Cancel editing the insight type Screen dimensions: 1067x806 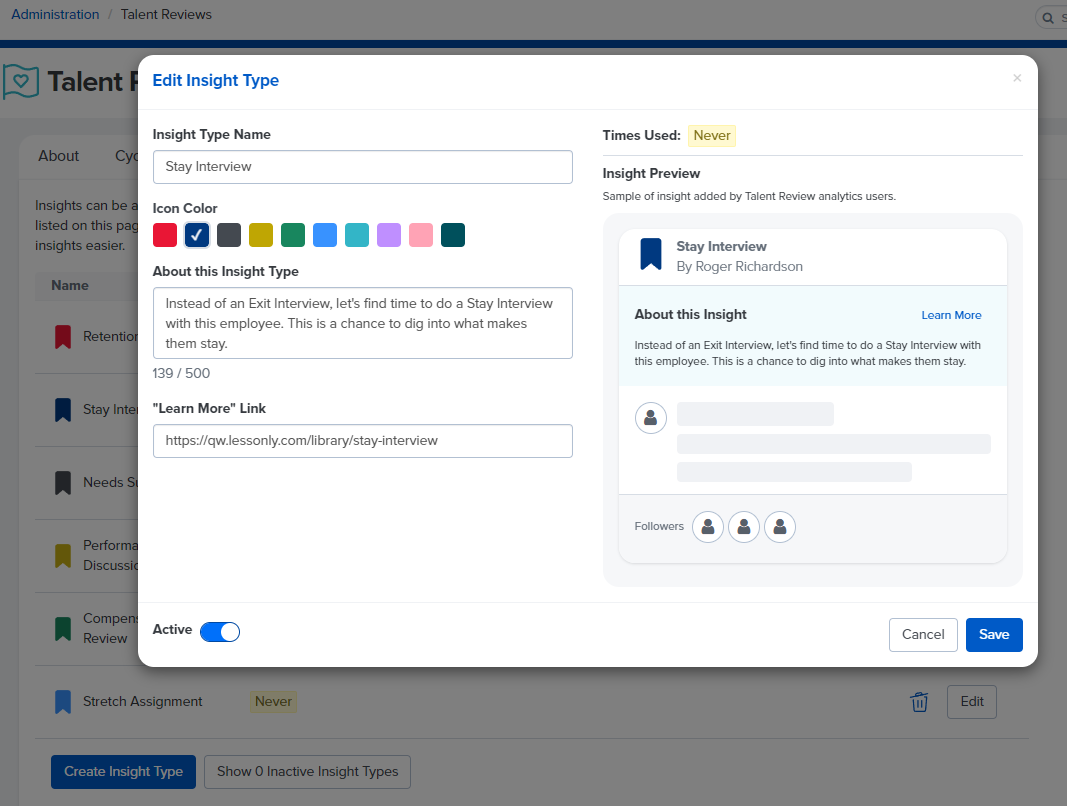point(923,634)
